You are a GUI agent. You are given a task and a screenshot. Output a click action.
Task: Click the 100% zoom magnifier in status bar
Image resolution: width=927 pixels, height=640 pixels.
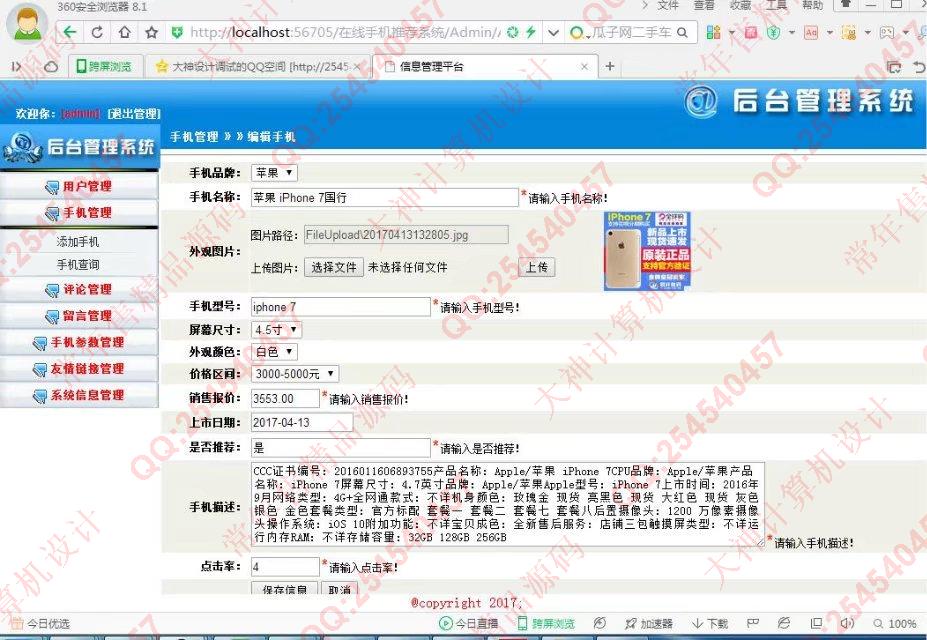(x=878, y=623)
